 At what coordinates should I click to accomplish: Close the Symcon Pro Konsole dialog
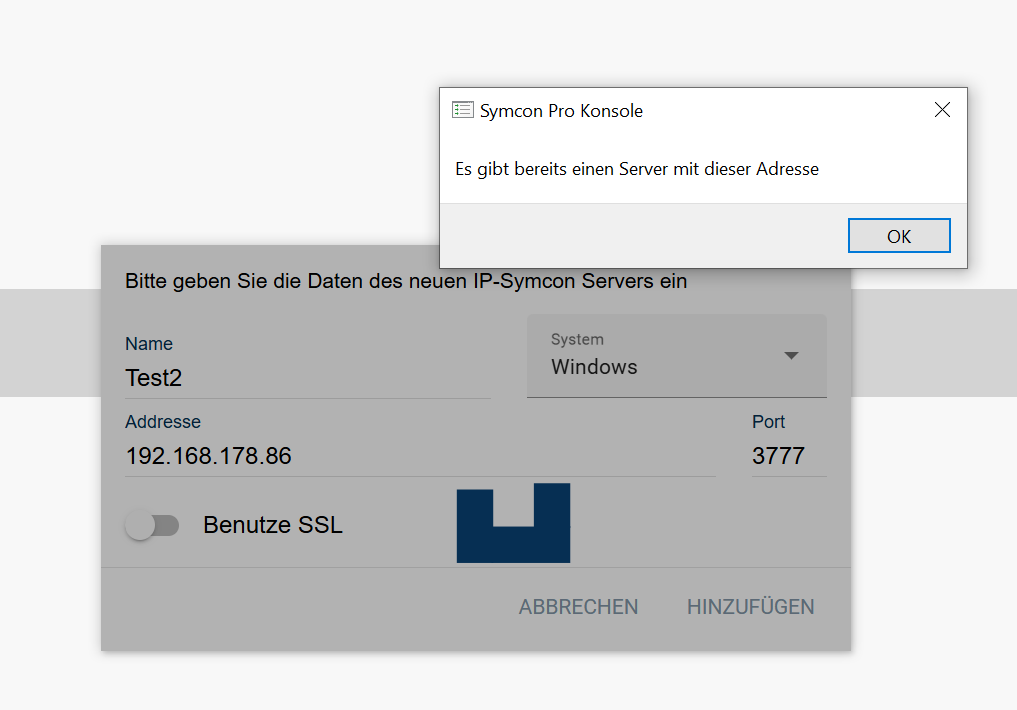click(942, 110)
